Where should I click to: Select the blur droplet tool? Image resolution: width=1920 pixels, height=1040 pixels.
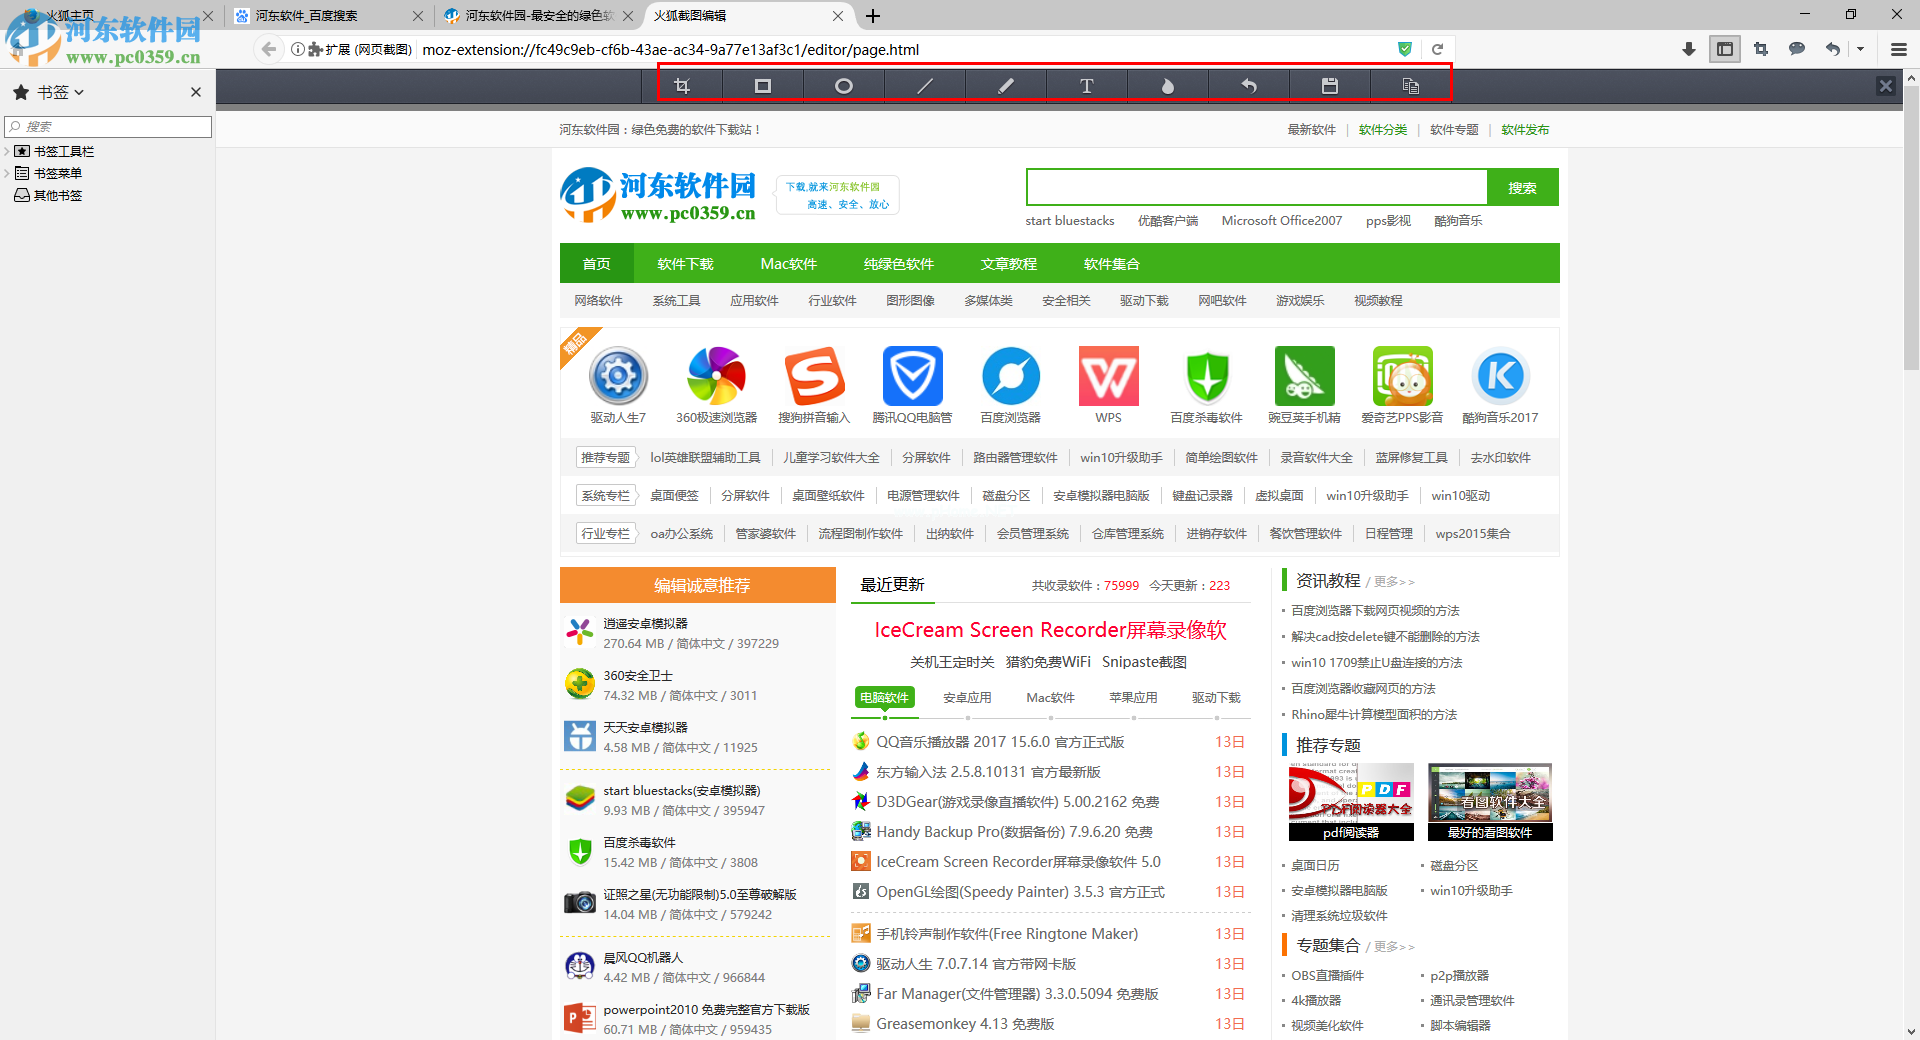click(1168, 86)
